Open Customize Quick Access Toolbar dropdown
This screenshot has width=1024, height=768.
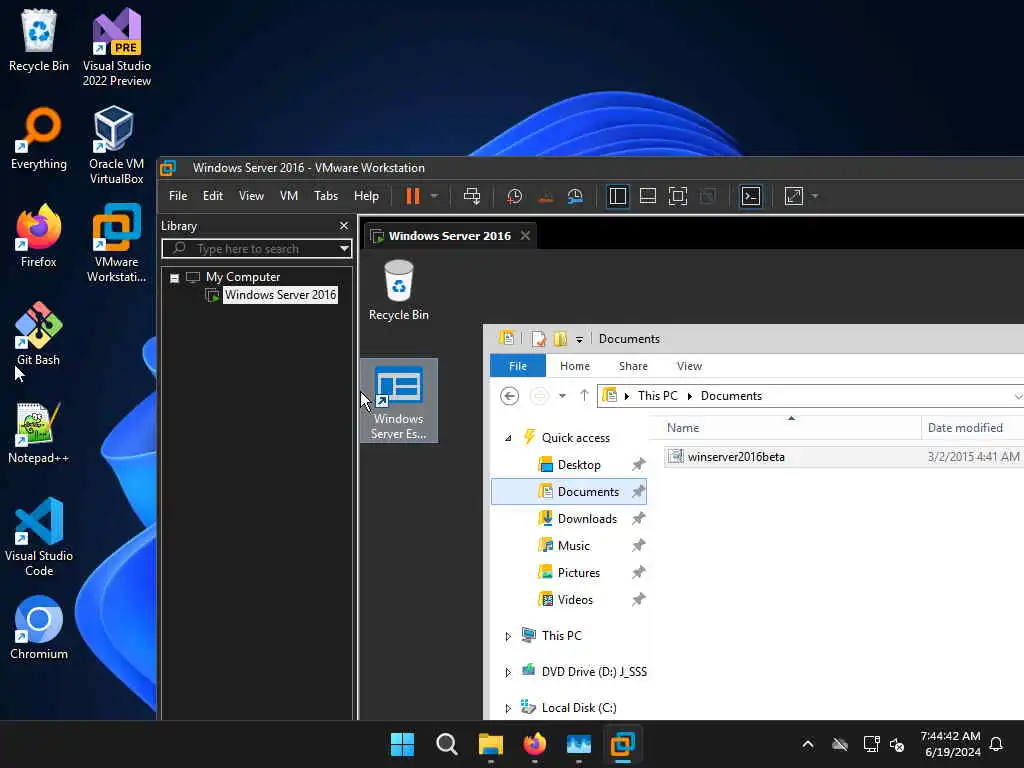(579, 340)
